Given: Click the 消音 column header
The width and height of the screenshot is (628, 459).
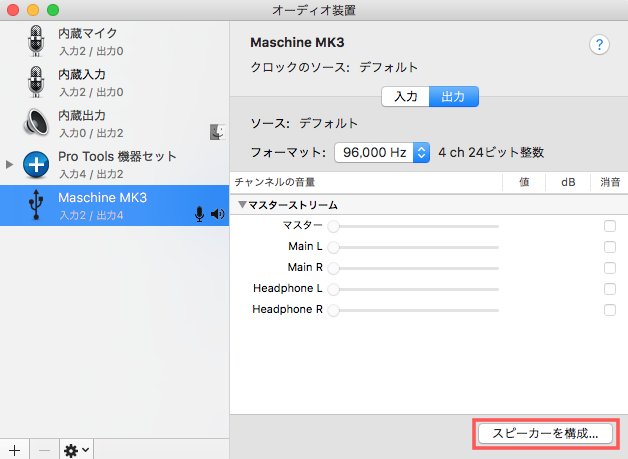Looking at the screenshot, I should (x=610, y=182).
